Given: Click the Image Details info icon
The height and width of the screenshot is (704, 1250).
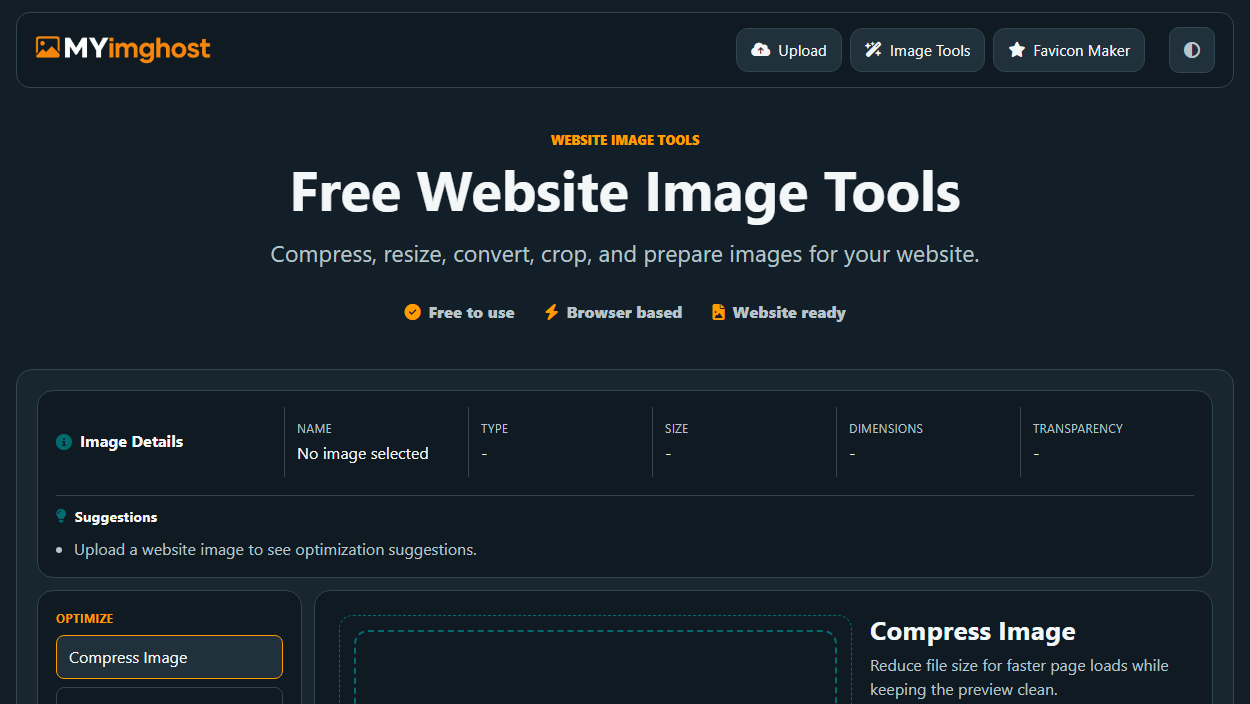Looking at the screenshot, I should 64,442.
